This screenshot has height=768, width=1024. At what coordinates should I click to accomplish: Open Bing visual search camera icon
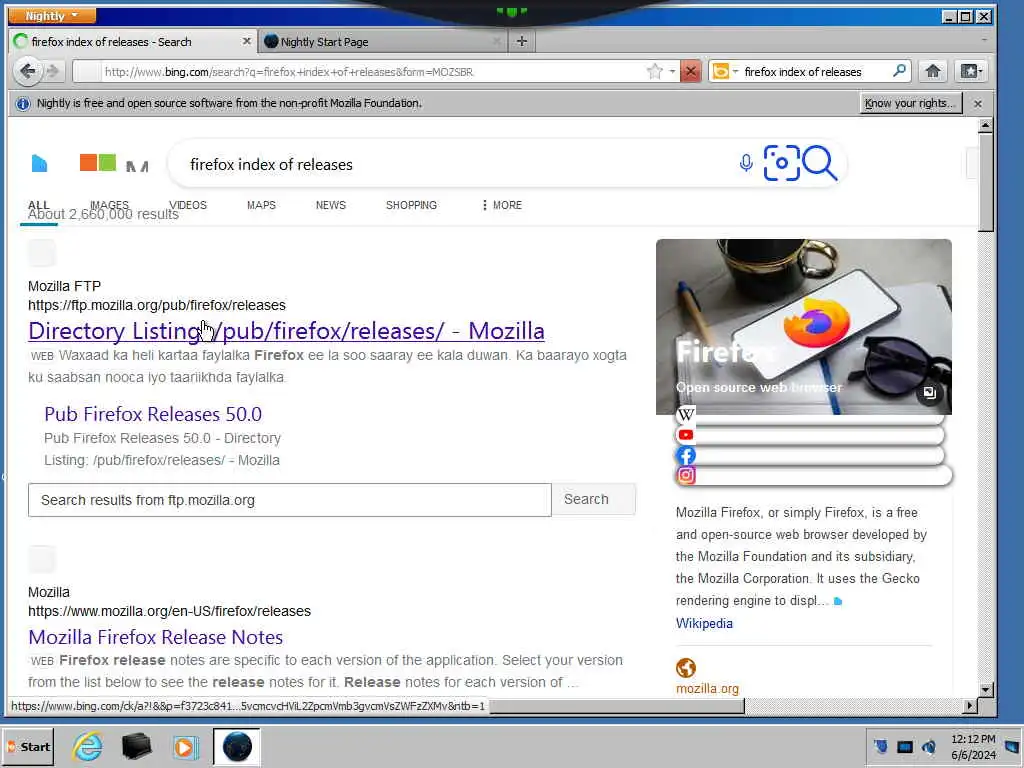pyautogui.click(x=781, y=163)
